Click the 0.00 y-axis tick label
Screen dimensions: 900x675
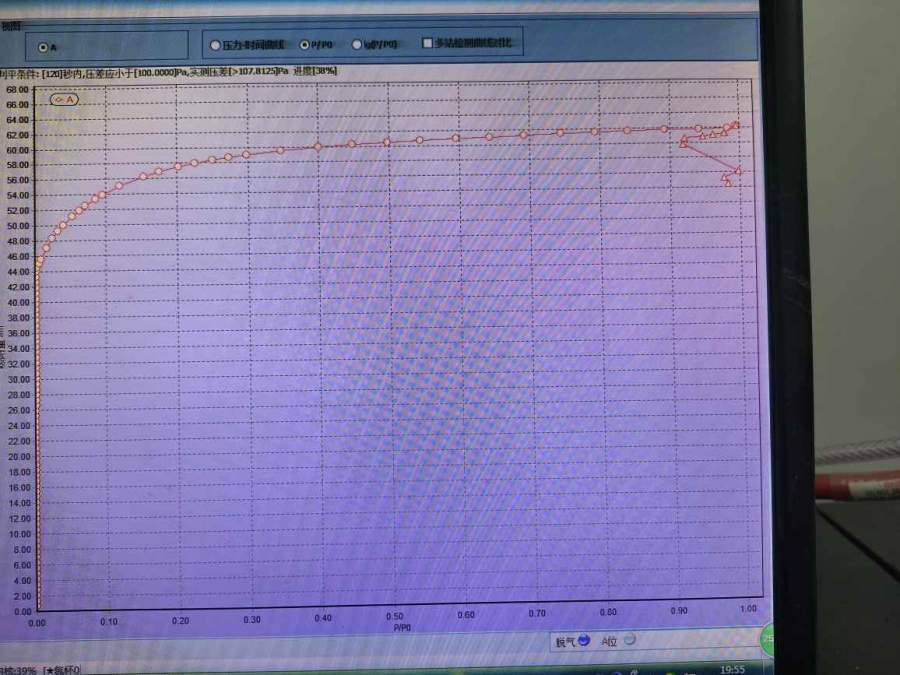[22, 611]
